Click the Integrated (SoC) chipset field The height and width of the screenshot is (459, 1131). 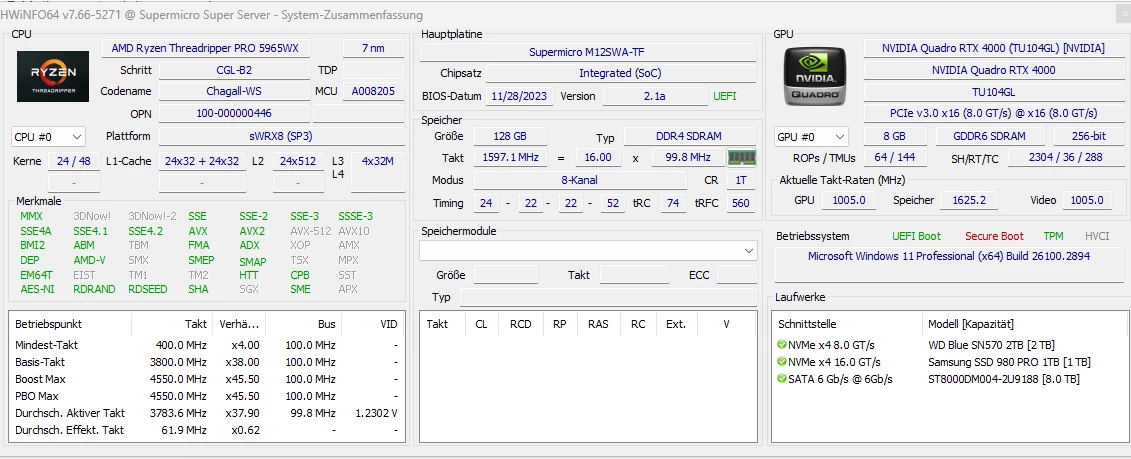tap(620, 73)
